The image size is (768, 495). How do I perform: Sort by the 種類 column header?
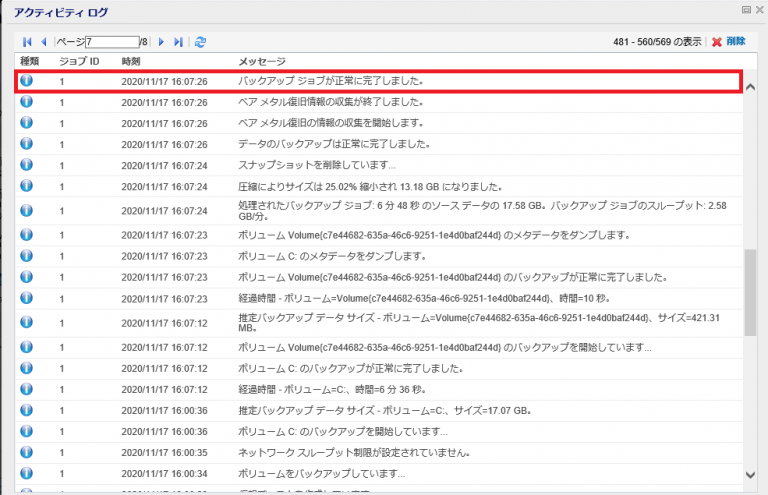click(x=30, y=61)
